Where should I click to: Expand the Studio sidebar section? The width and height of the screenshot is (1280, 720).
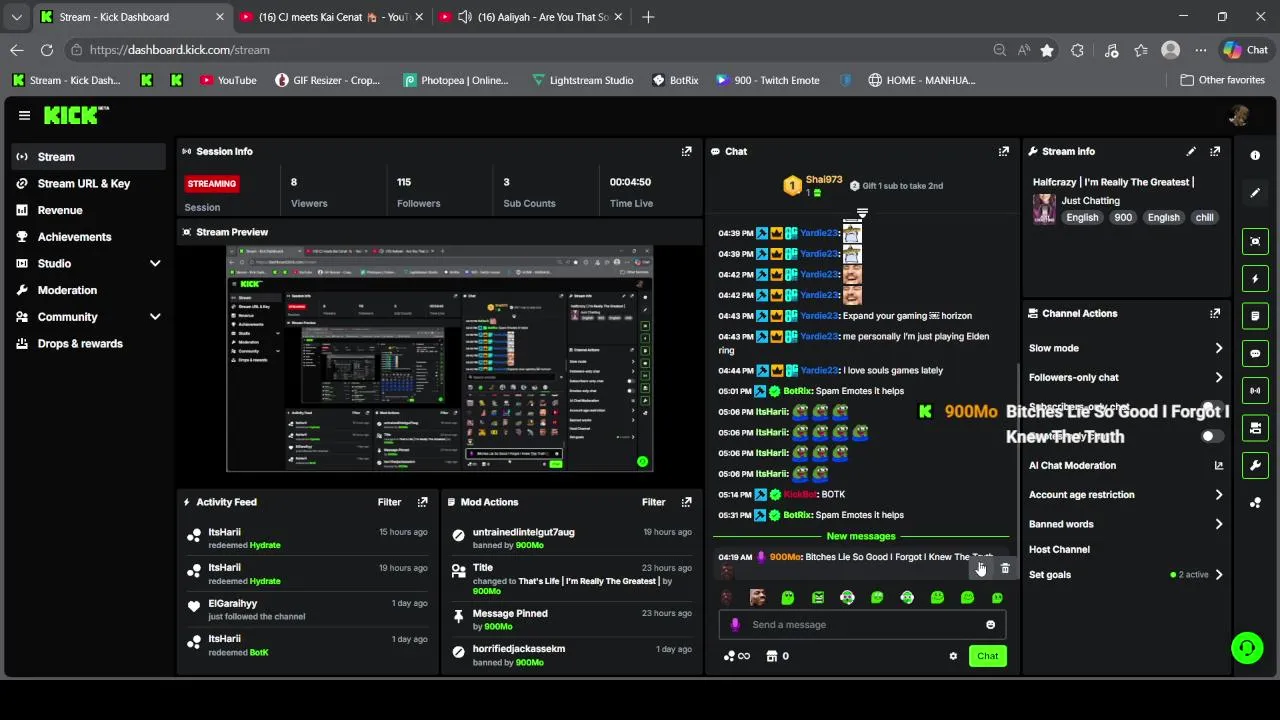[x=155, y=263]
